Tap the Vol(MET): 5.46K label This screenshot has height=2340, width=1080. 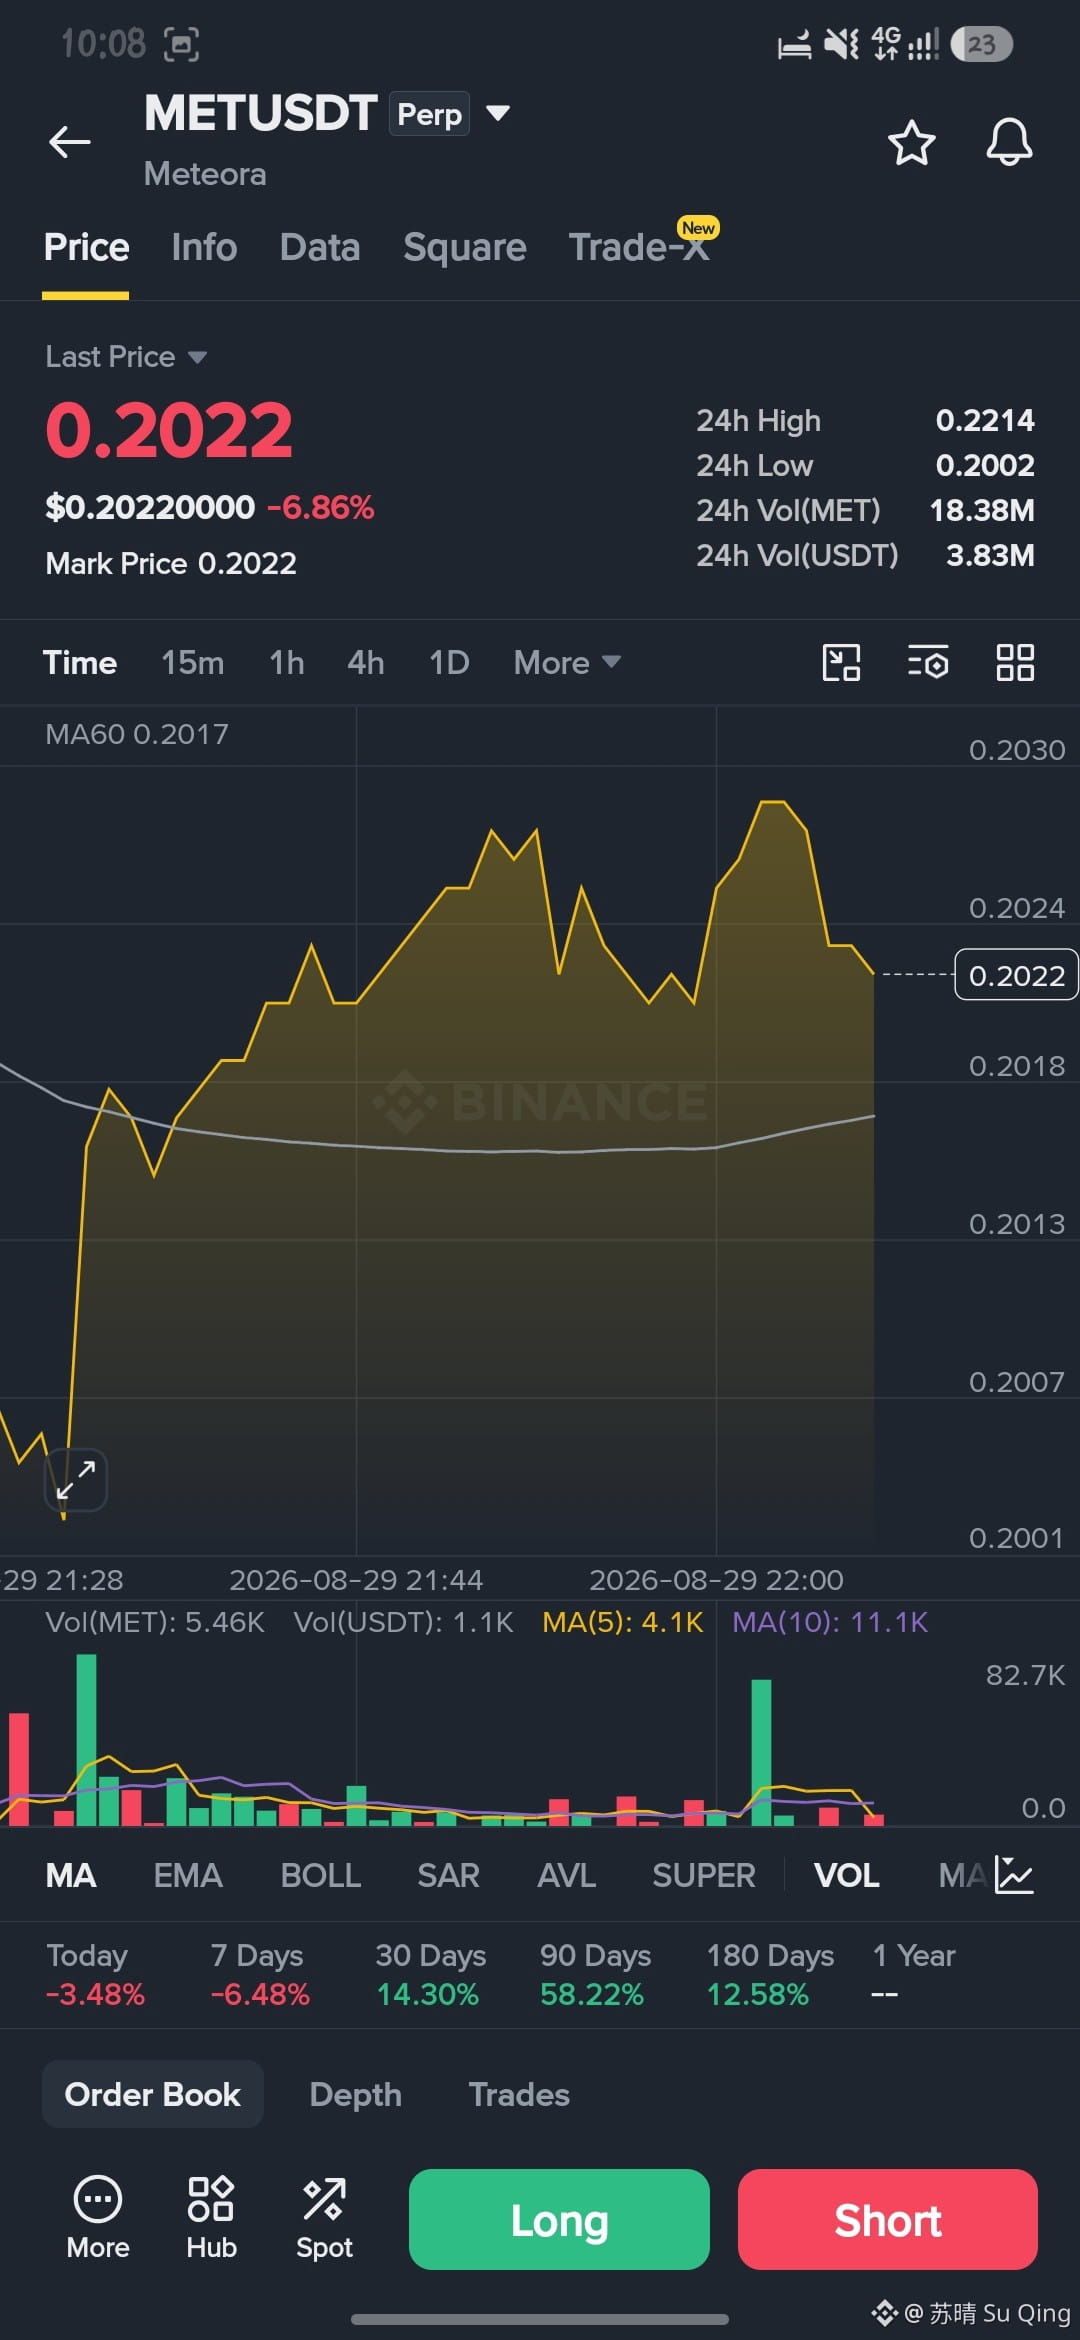[155, 1622]
